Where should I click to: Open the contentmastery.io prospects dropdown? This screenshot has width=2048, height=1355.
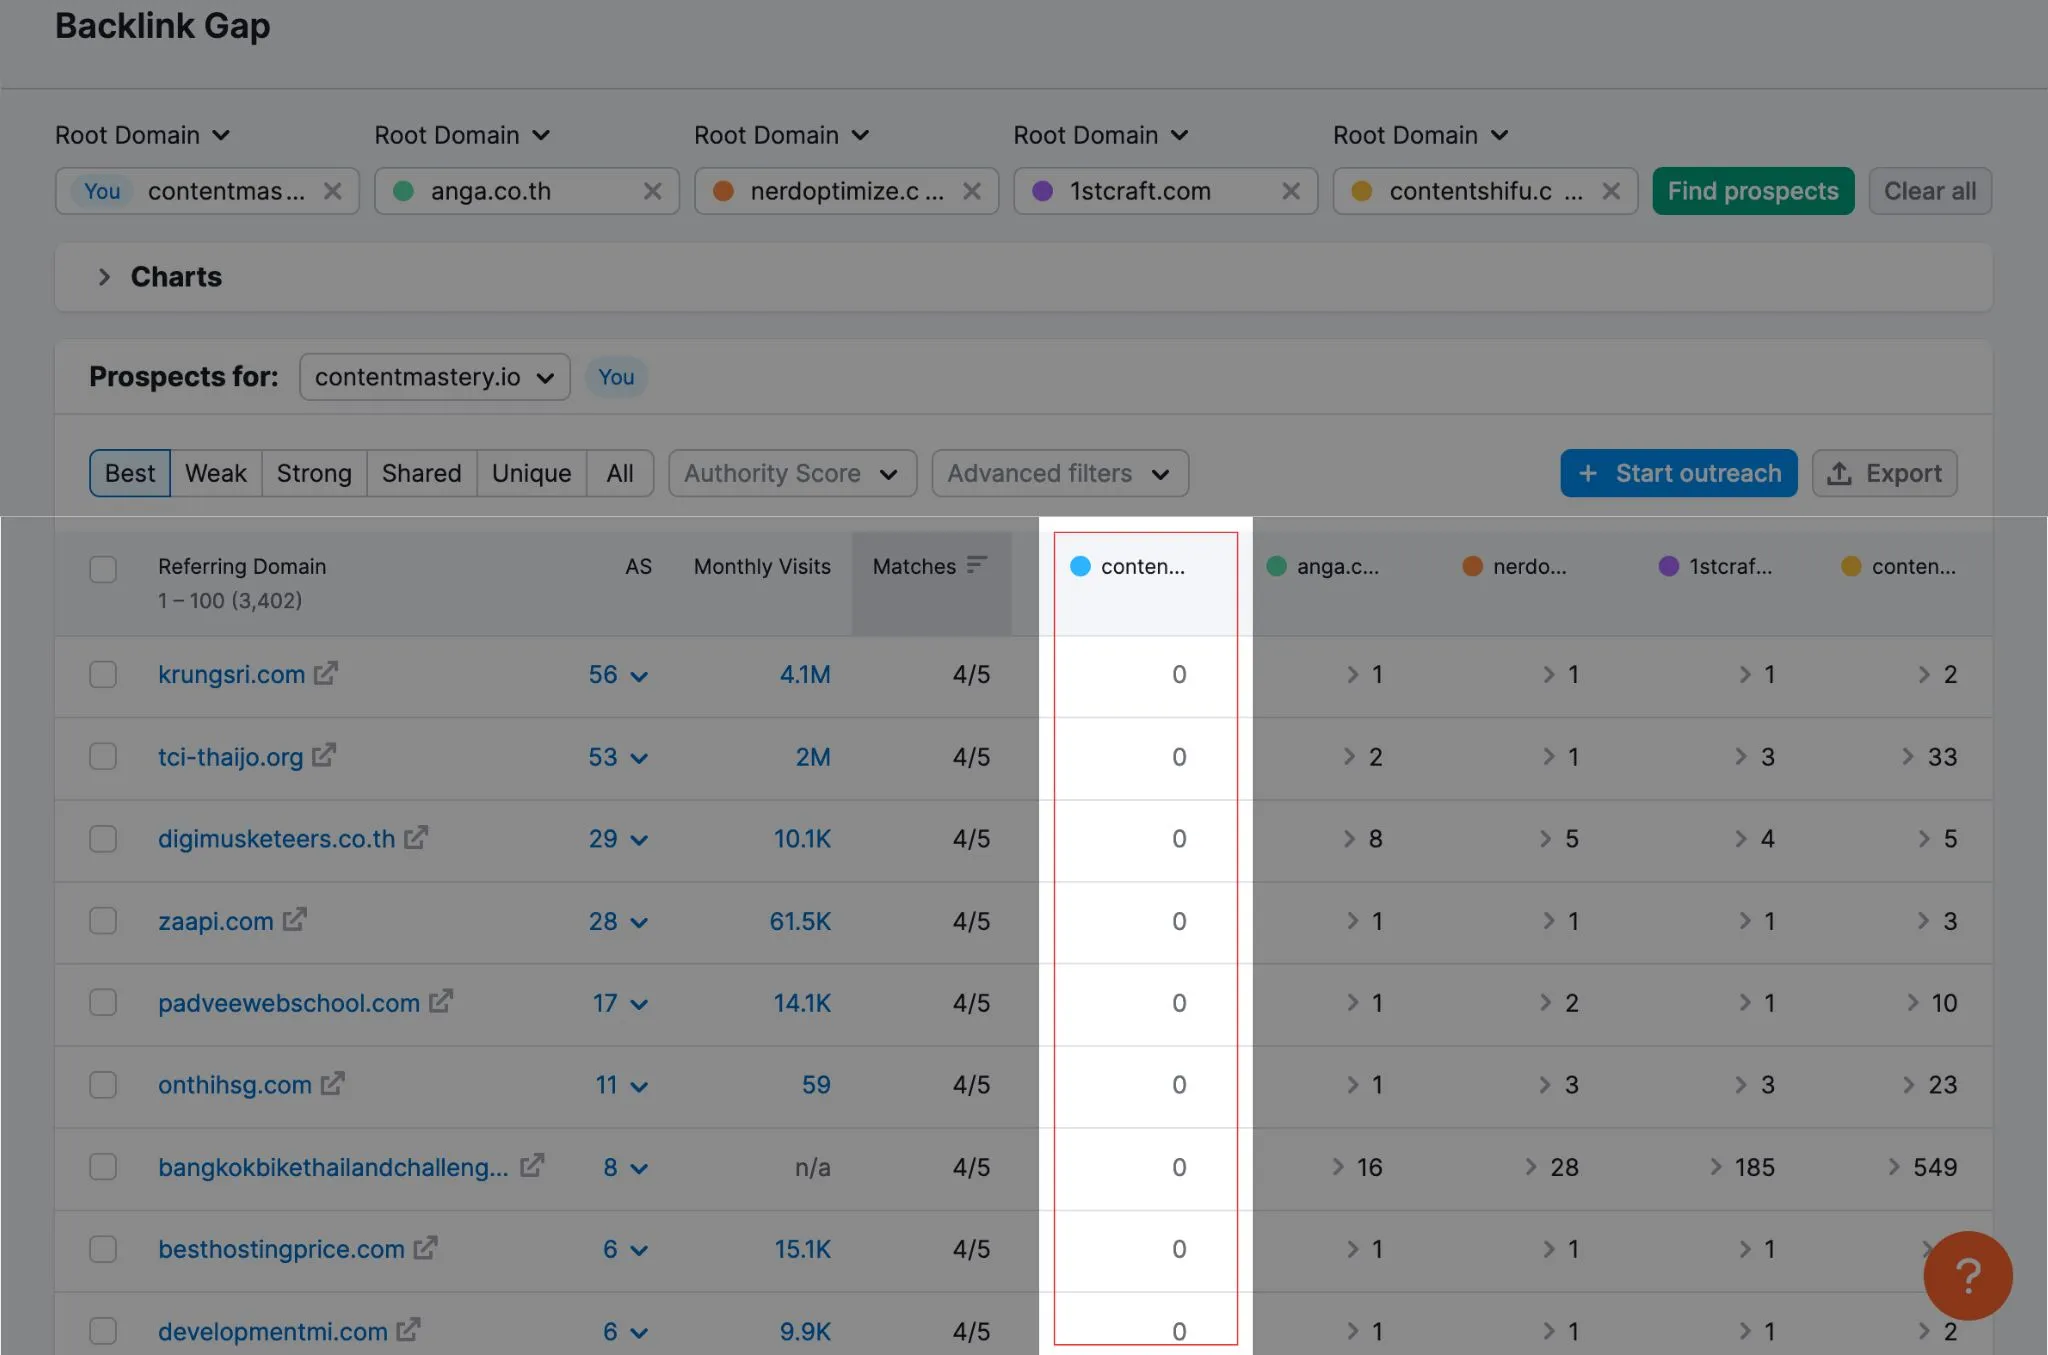pyautogui.click(x=434, y=377)
